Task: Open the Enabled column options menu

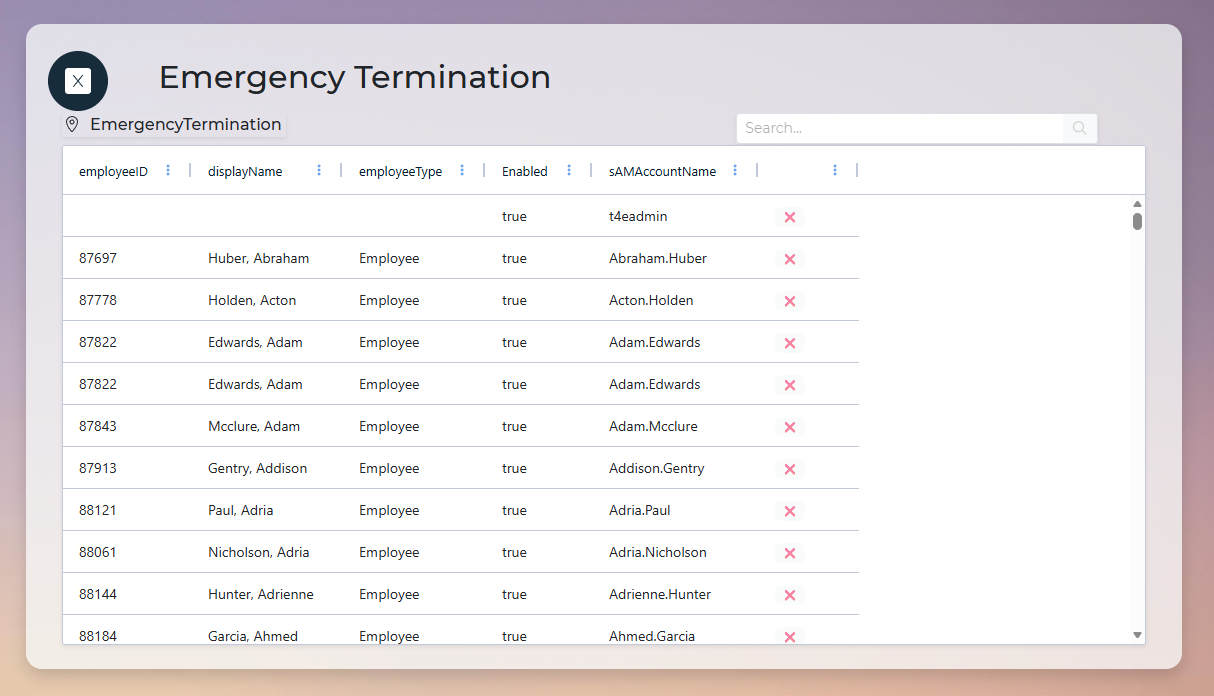Action: tap(568, 170)
